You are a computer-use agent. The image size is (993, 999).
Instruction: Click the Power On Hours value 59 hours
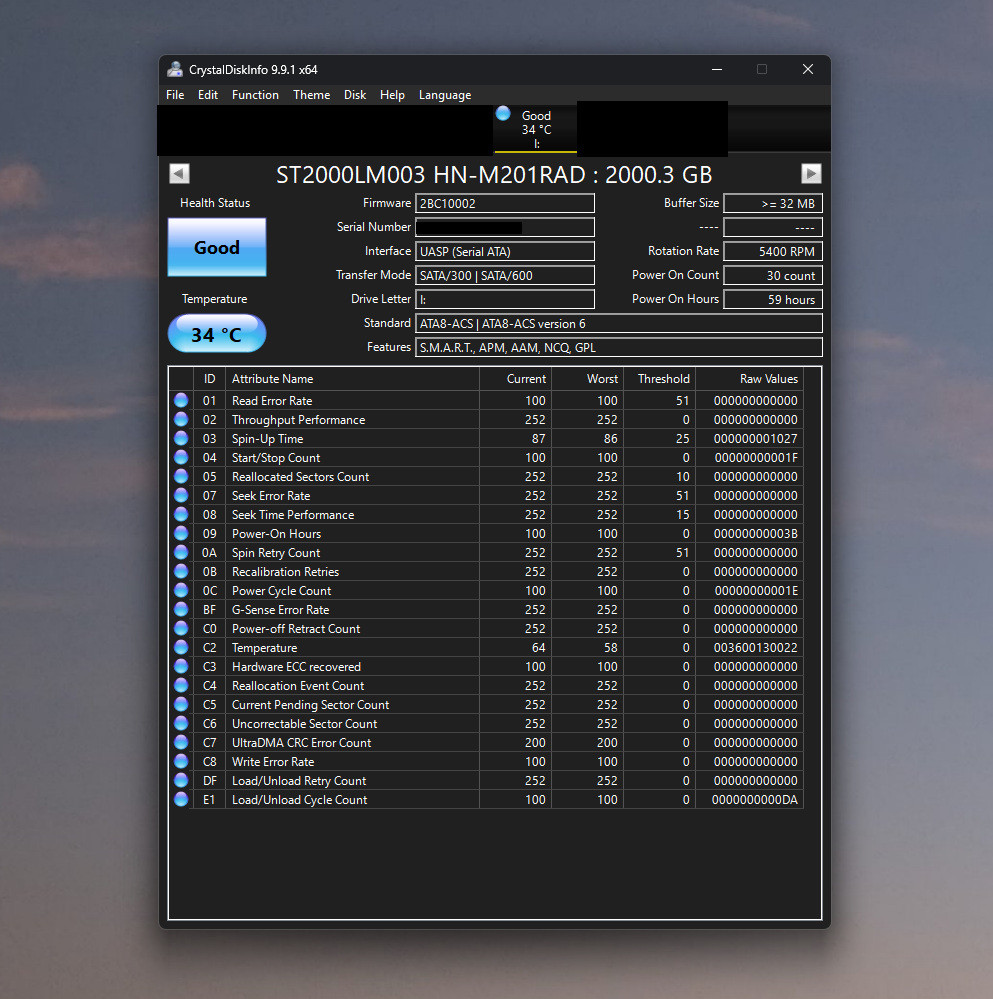pyautogui.click(x=773, y=299)
